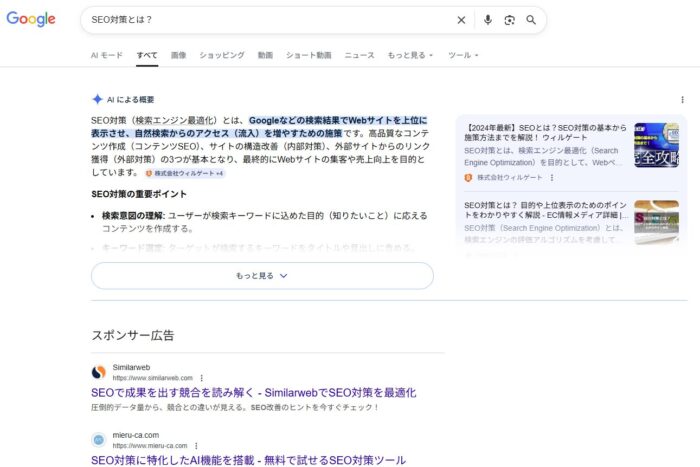The width and height of the screenshot is (700, 467).
Task: Start voice search with microphone icon
Action: [x=488, y=20]
